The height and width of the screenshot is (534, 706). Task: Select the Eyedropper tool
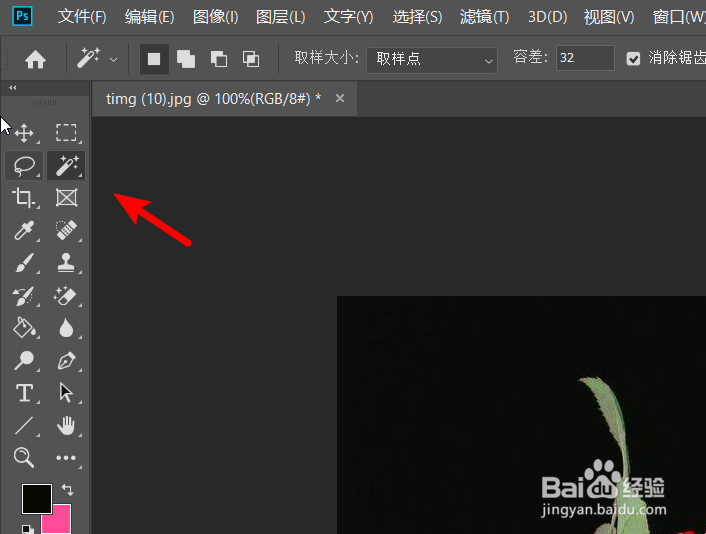(x=24, y=231)
